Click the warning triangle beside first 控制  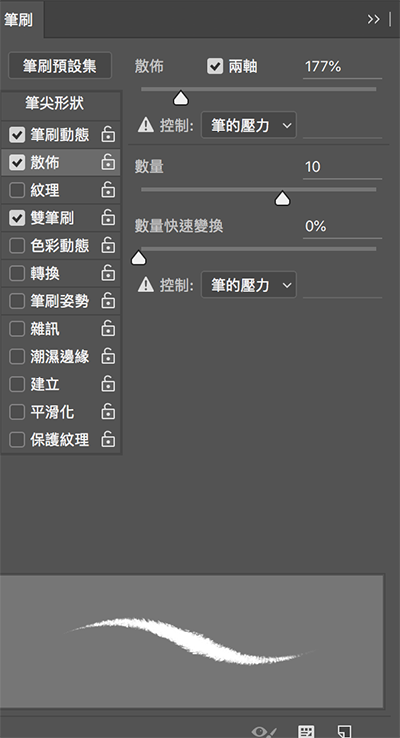pos(146,125)
